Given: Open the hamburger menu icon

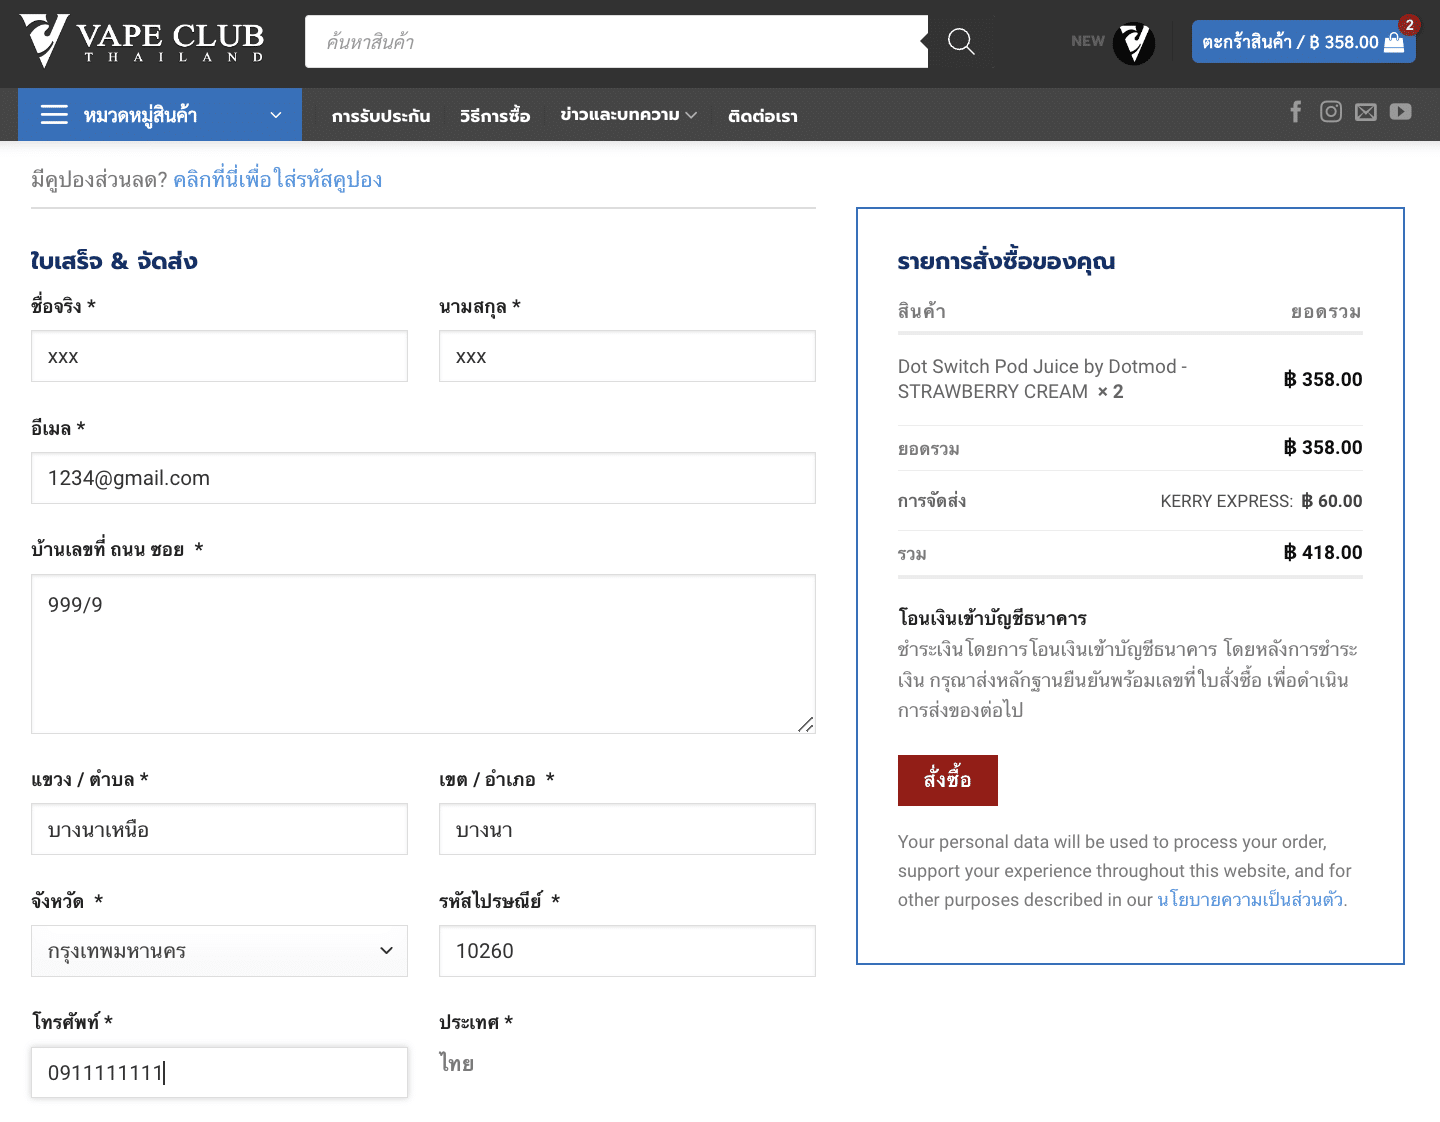Looking at the screenshot, I should point(54,114).
